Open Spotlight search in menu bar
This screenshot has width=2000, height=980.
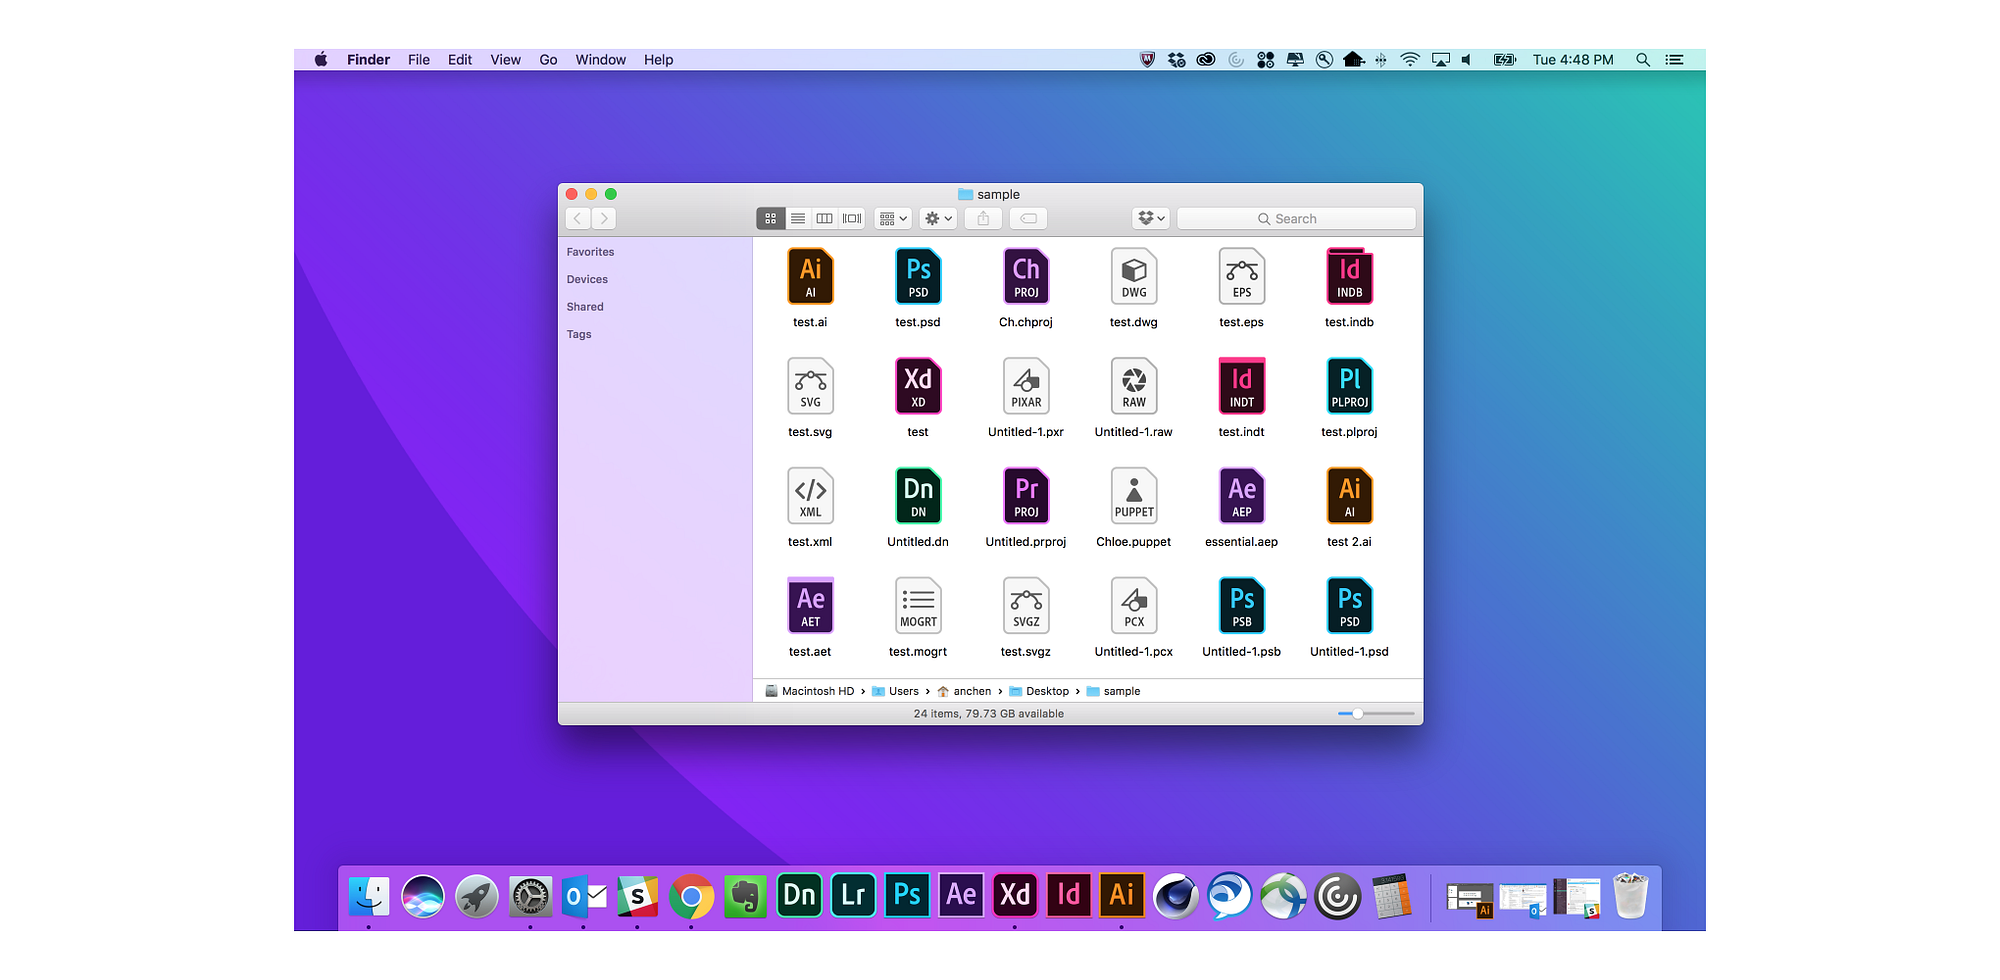[1642, 60]
